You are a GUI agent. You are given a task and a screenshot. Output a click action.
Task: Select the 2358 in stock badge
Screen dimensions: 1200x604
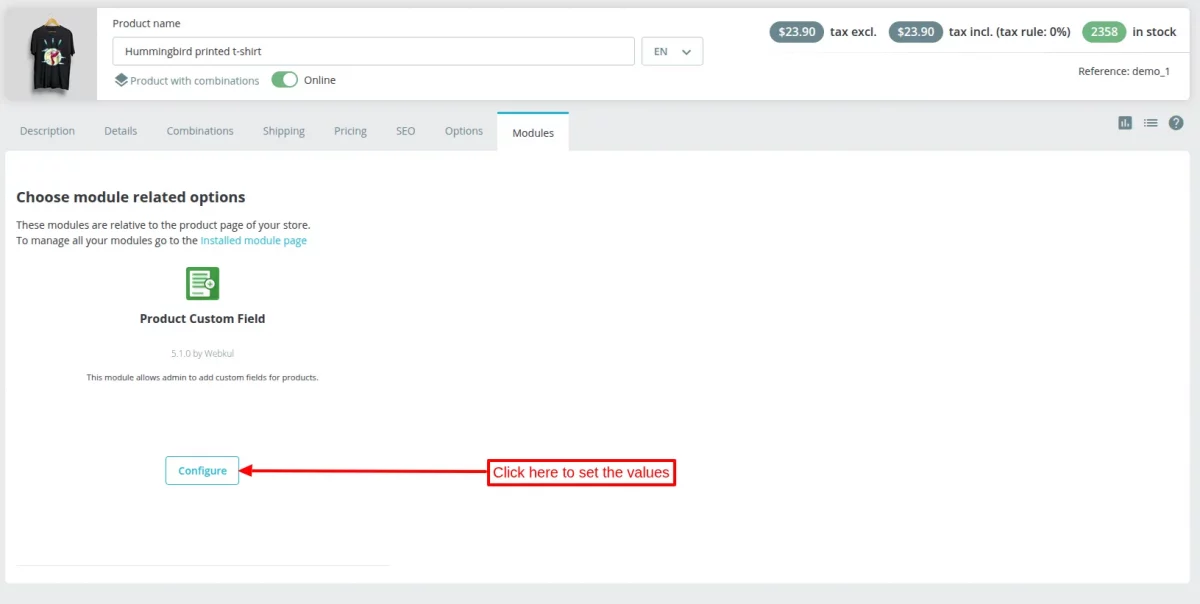click(x=1104, y=31)
